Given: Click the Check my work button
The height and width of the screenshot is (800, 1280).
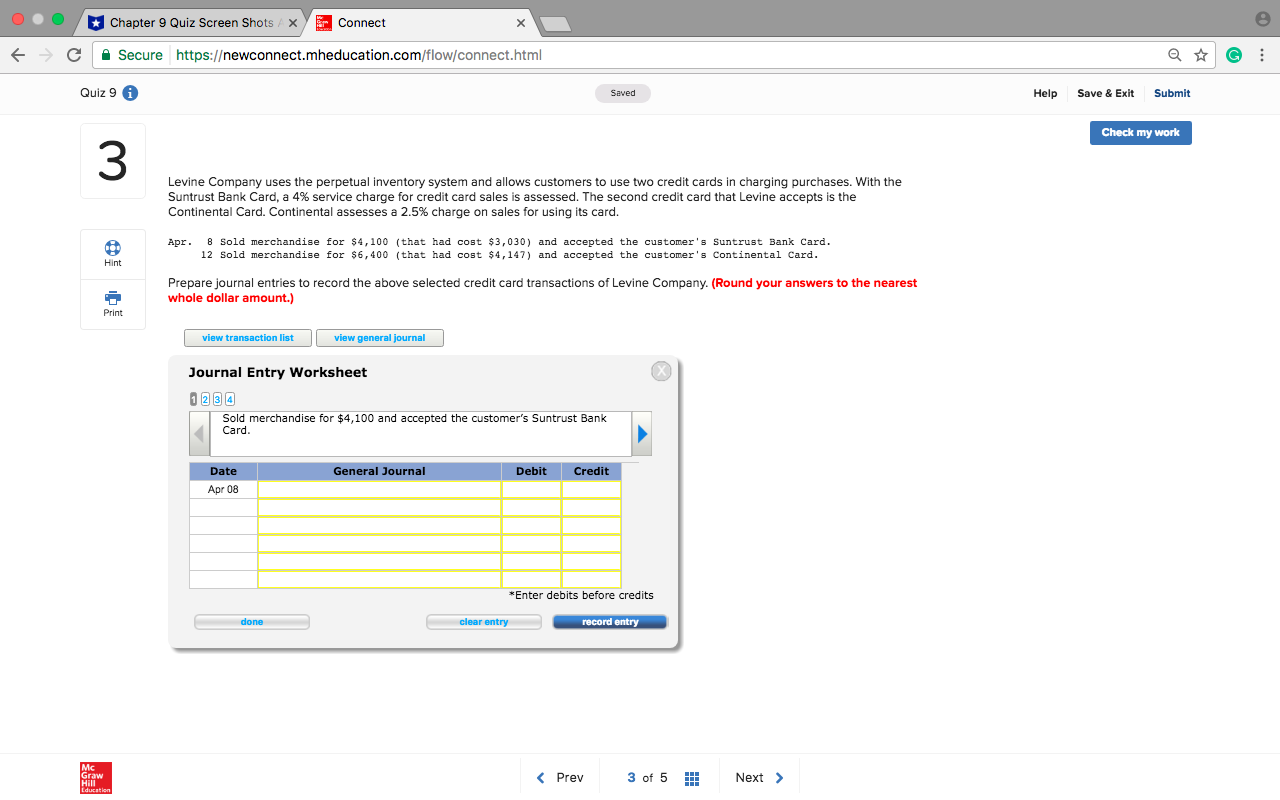Looking at the screenshot, I should pyautogui.click(x=1140, y=132).
